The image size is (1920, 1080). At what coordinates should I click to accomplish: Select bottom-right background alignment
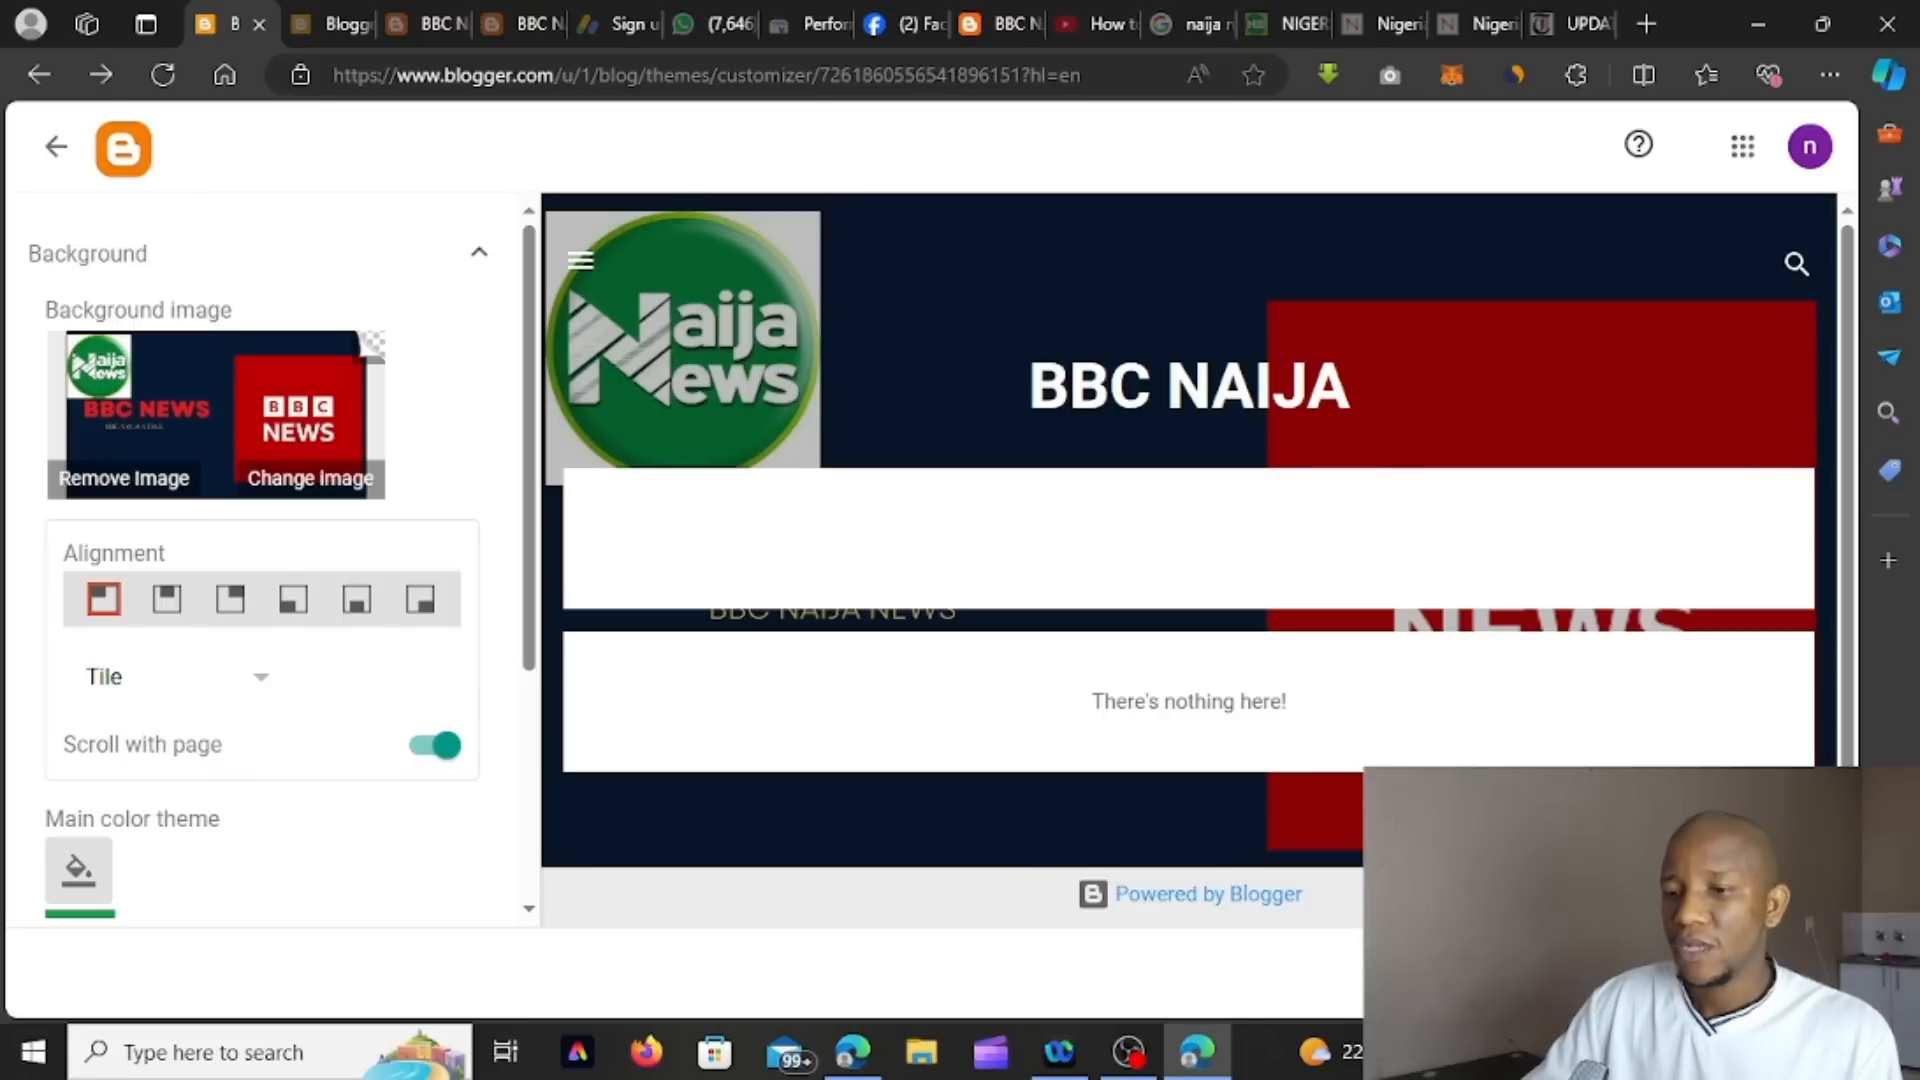[420, 599]
